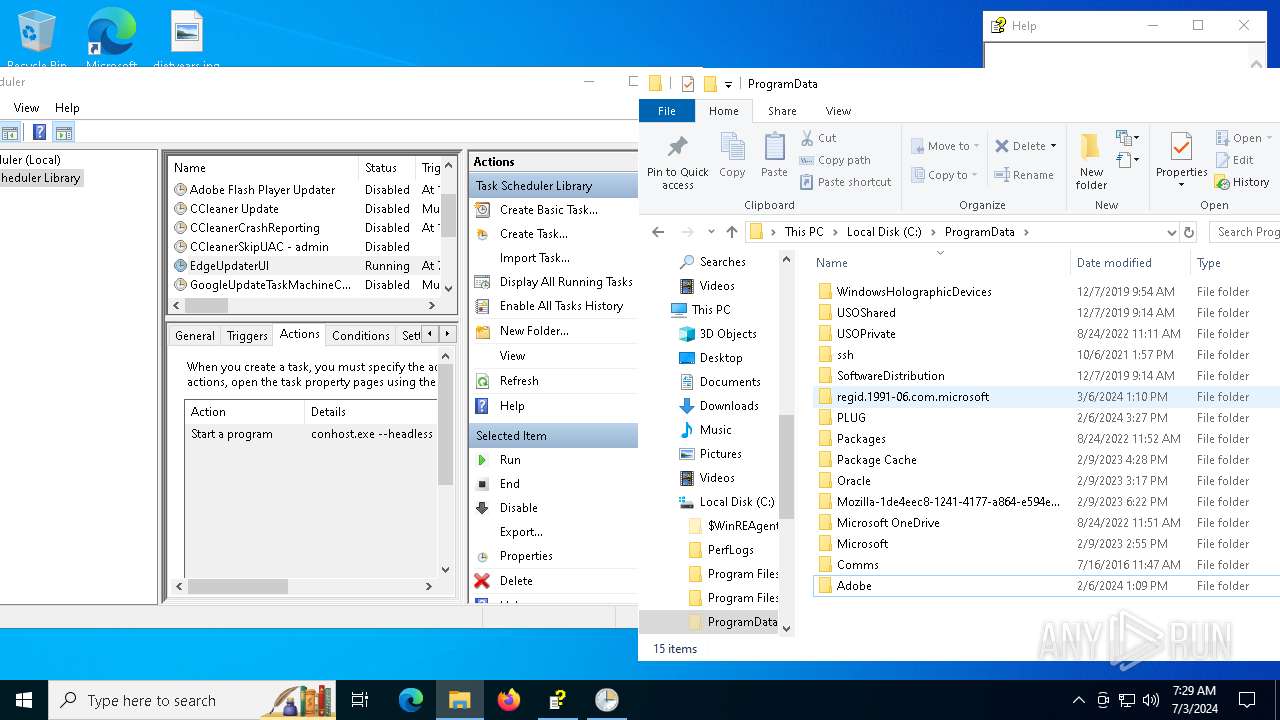
Task: Show hidden system tray icons
Action: pos(1078,700)
